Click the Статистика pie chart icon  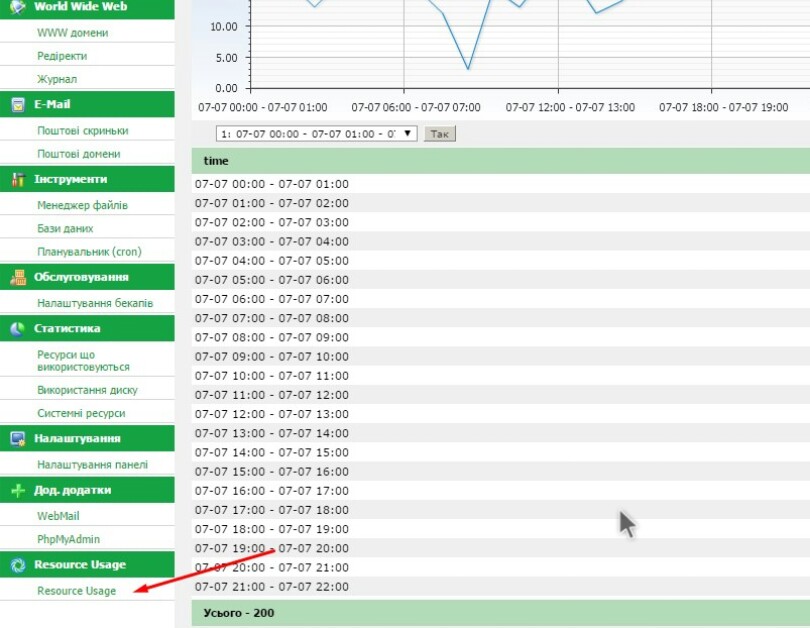pos(18,328)
